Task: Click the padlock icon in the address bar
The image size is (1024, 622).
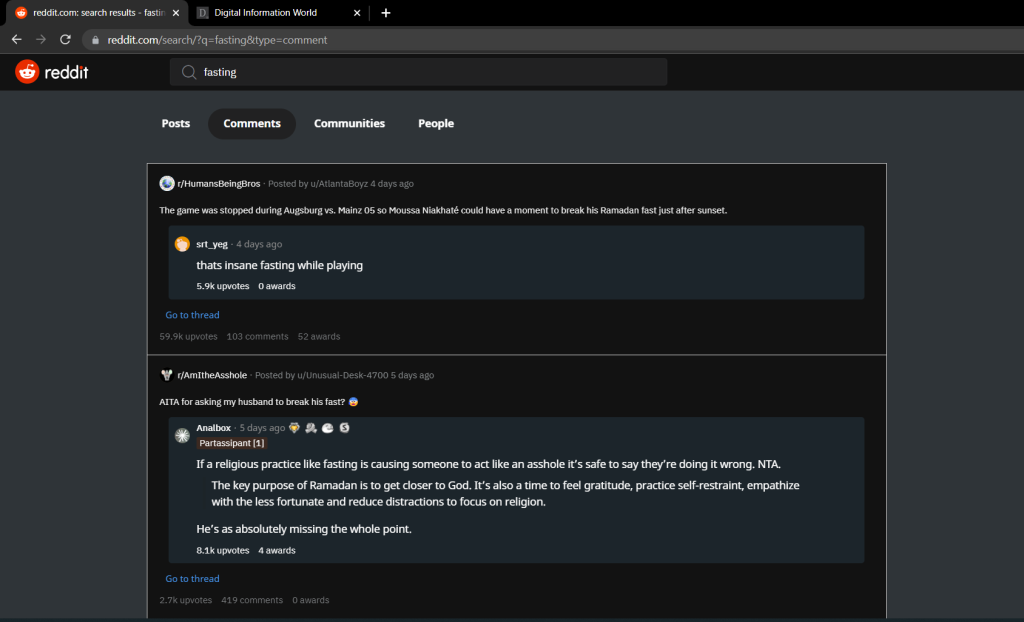Action: (x=94, y=40)
